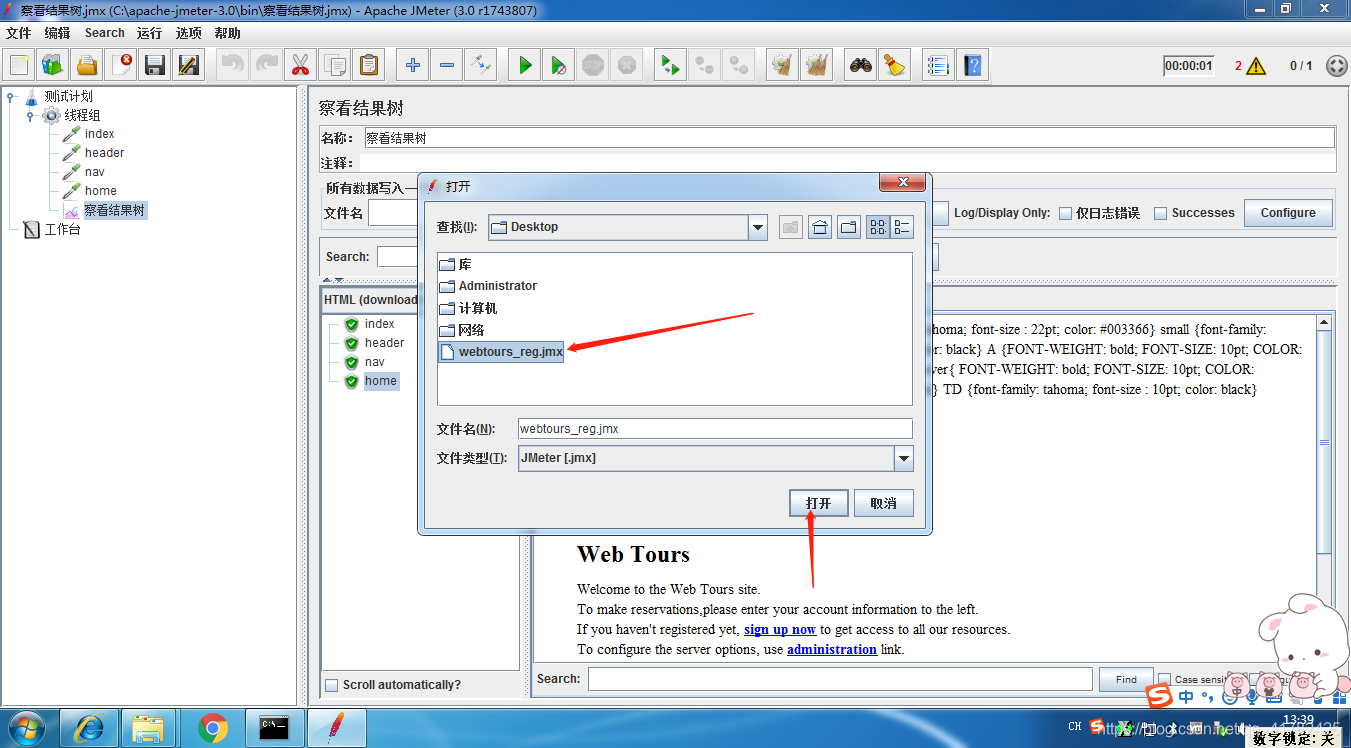Follow the administration link
This screenshot has height=748, width=1351.
tap(832, 649)
